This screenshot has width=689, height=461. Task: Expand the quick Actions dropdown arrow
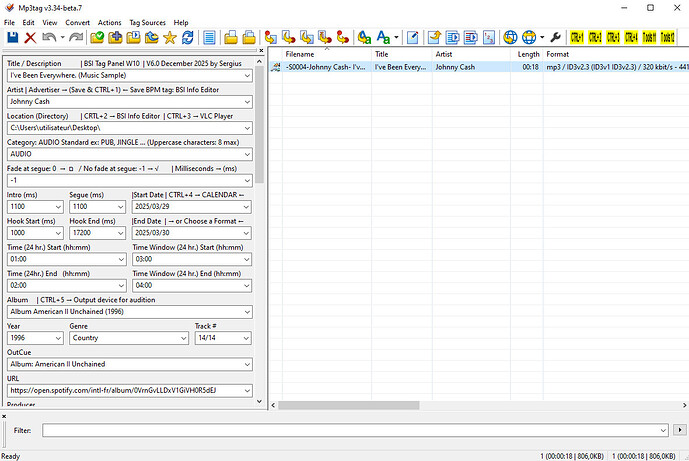tap(396, 38)
